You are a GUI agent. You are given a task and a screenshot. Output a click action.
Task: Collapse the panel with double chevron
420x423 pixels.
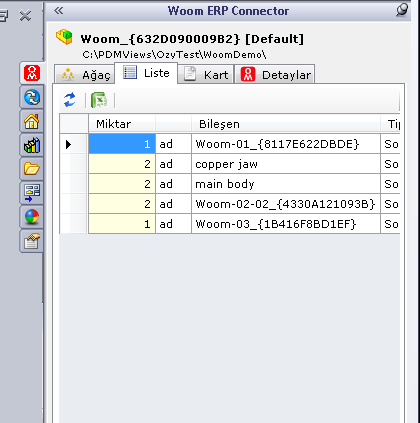click(59, 11)
